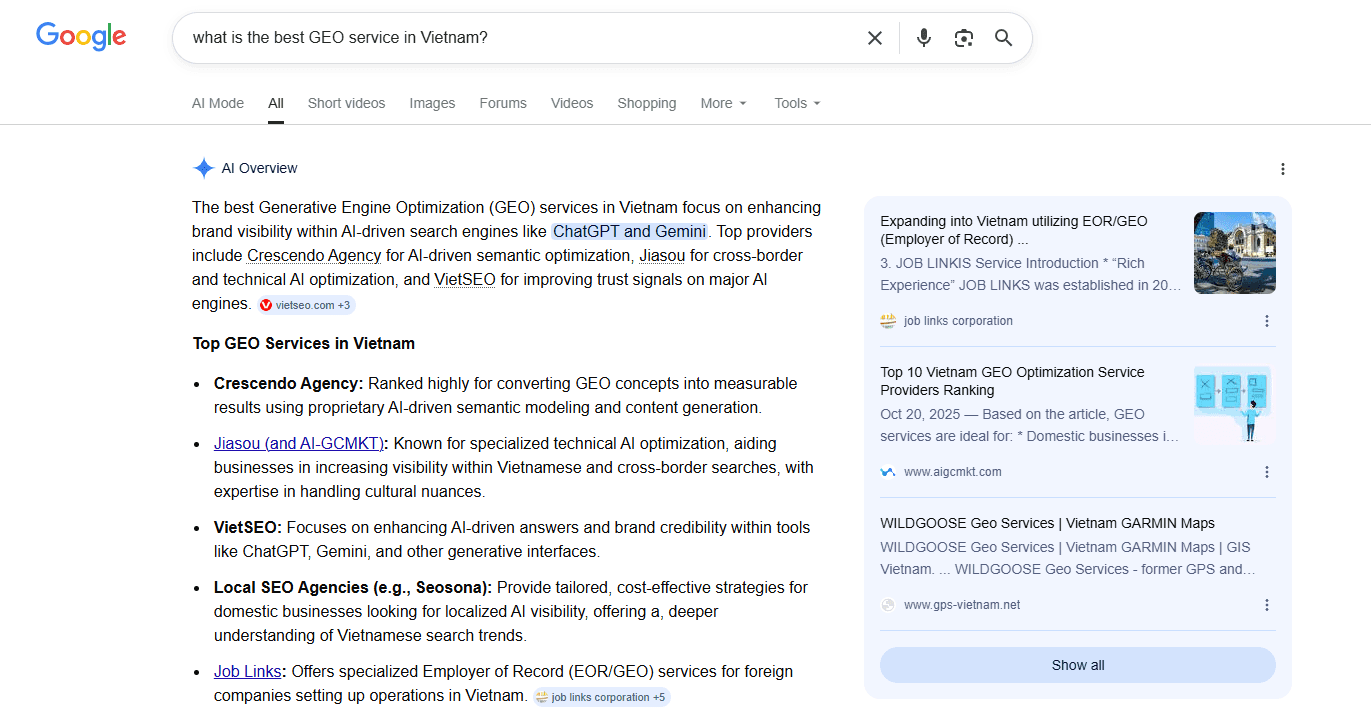Click the AI Overview label text
Viewport: 1371px width, 720px height.
click(x=260, y=168)
